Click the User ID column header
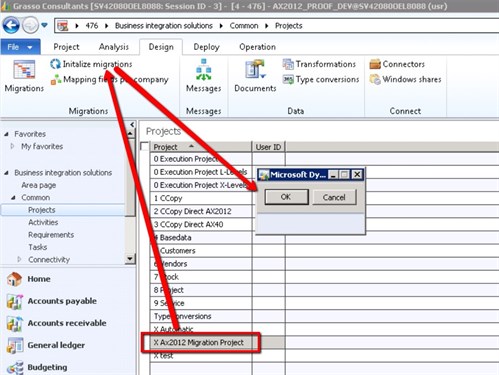This screenshot has width=499, height=375. pyautogui.click(x=268, y=147)
